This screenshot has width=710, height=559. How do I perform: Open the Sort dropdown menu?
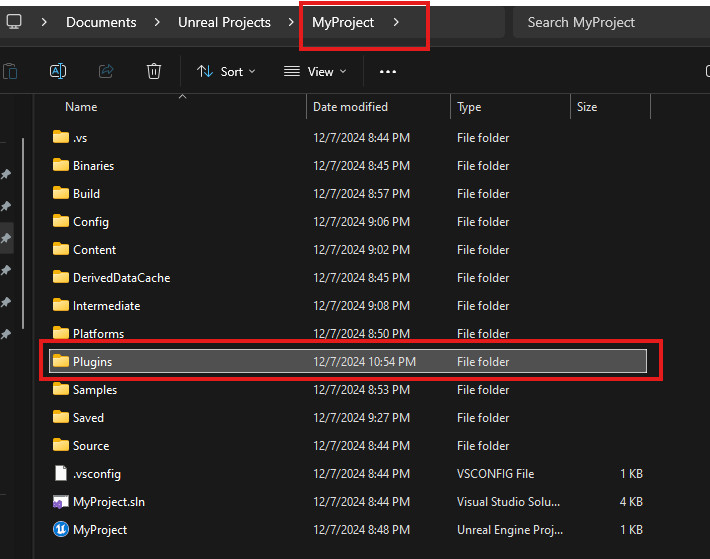[x=226, y=71]
